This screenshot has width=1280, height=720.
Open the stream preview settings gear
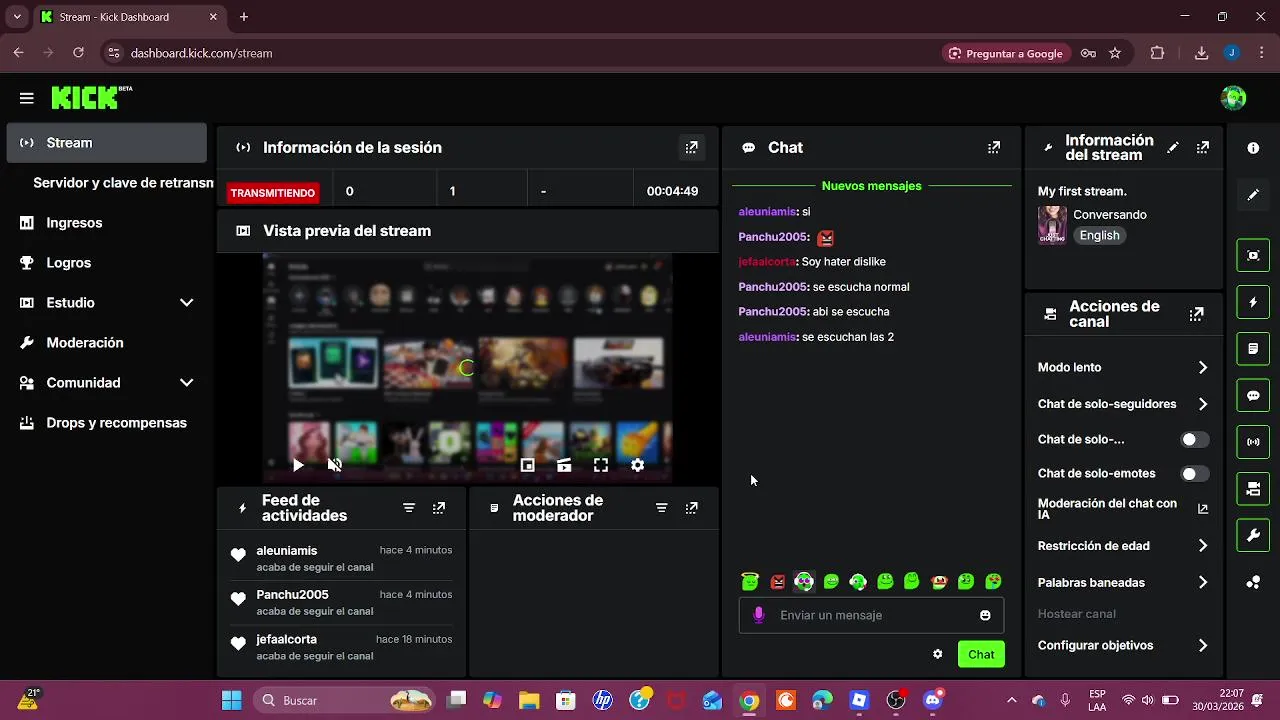coord(637,465)
